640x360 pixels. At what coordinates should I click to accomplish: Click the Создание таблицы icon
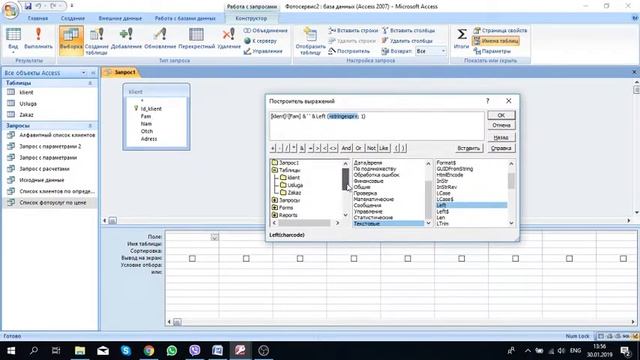97,41
